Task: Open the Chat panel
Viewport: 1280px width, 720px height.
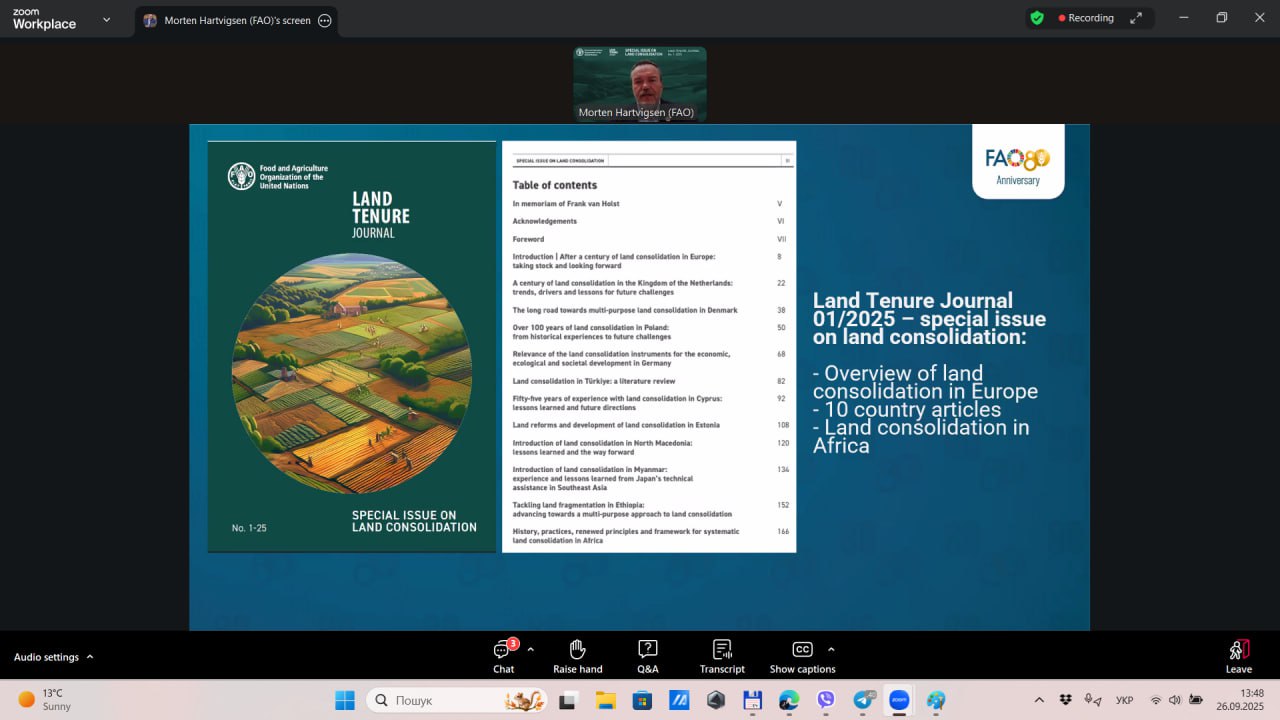Action: point(503,656)
